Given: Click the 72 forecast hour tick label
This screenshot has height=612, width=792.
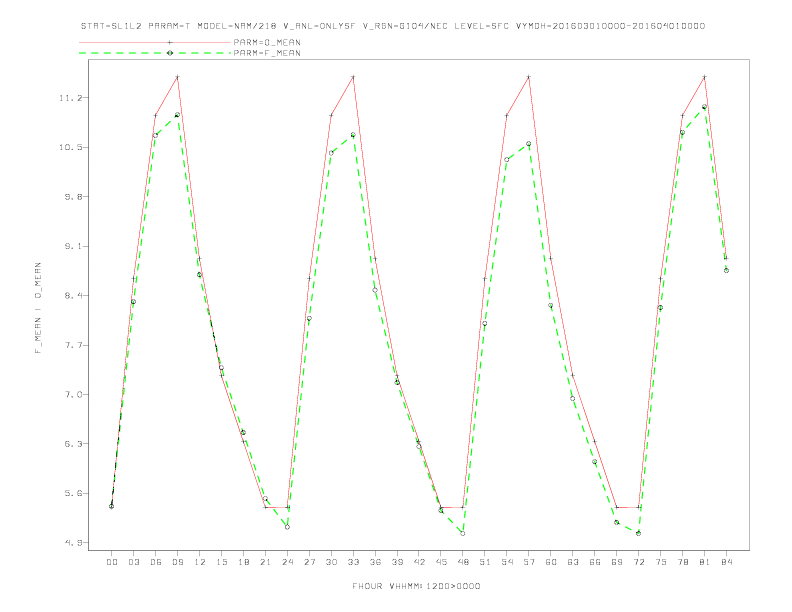Looking at the screenshot, I should [x=639, y=562].
